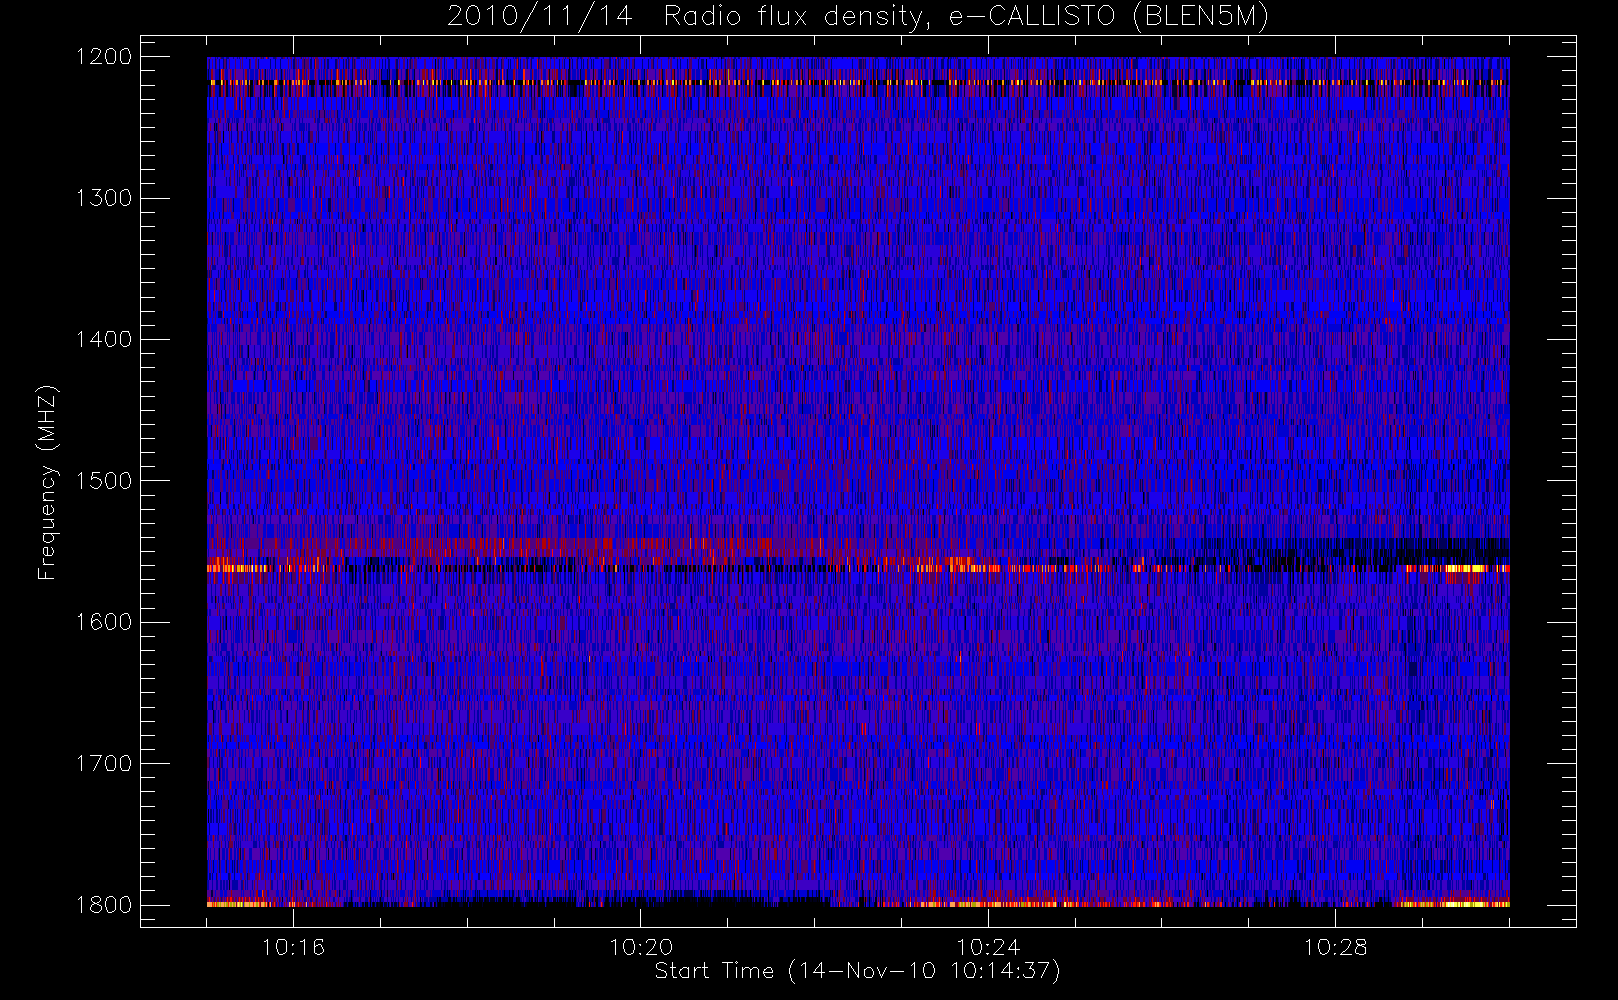Click the 10:20 time tick label
1618x1000 pixels.
pos(641,947)
